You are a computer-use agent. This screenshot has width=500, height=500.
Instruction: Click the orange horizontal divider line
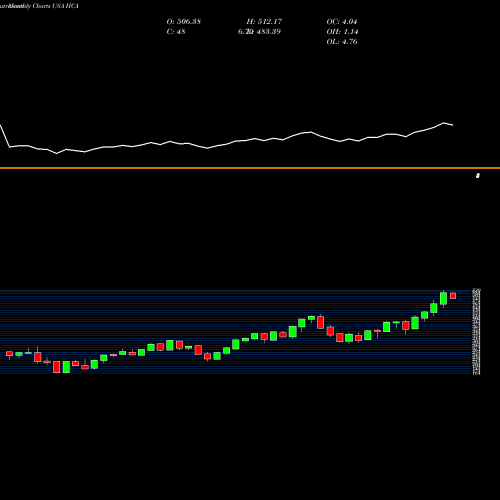[250, 168]
